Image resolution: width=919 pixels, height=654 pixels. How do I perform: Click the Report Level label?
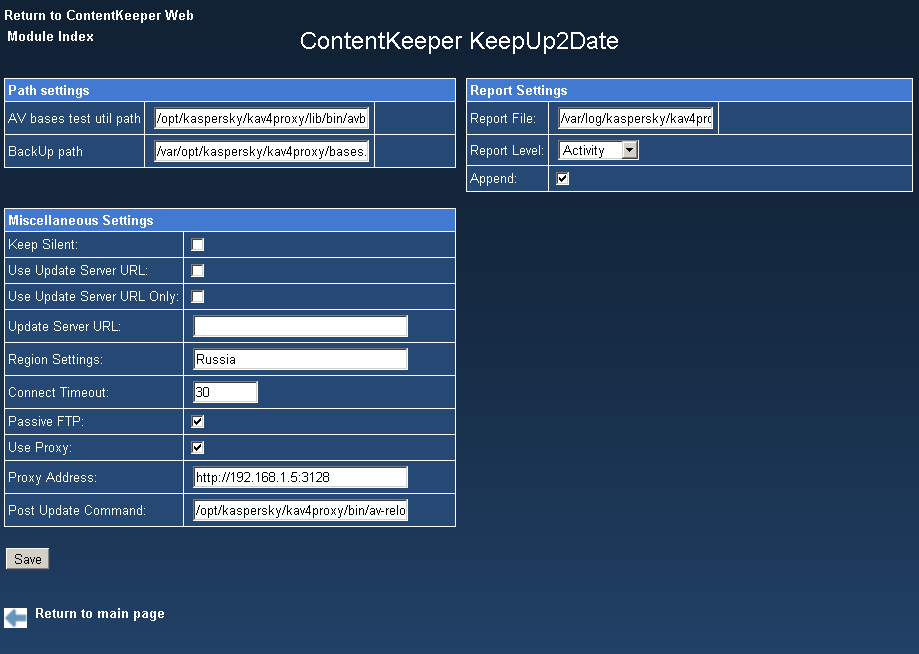506,151
